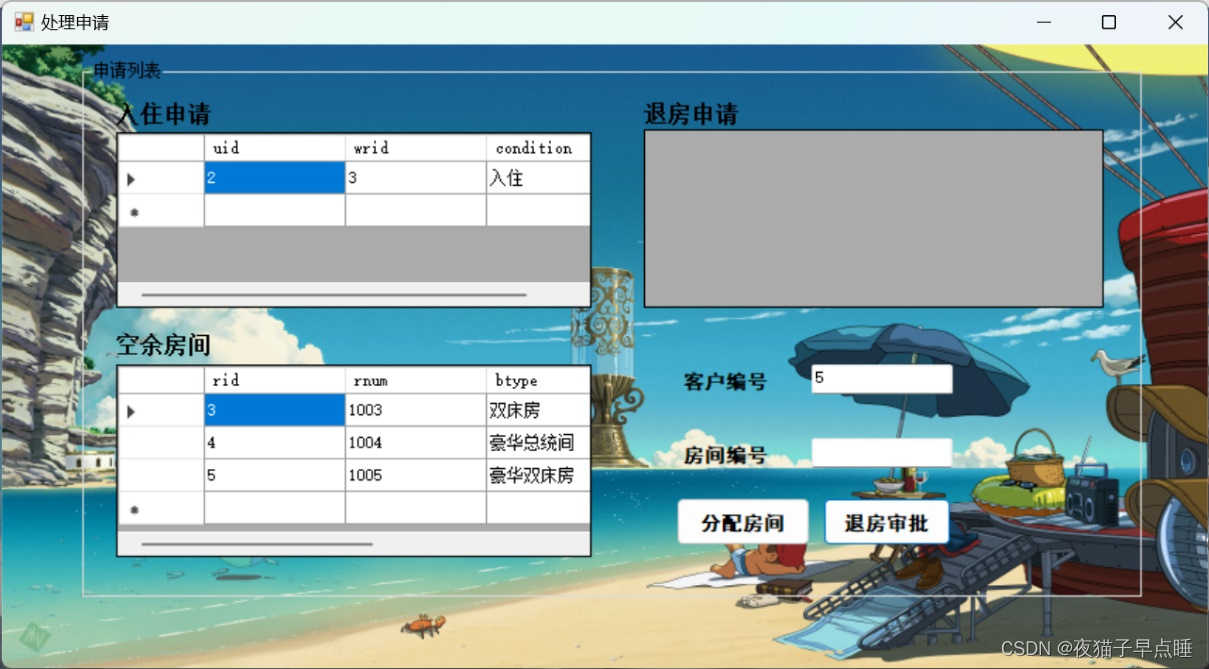Click row header of room 1005 row
Screen dimensions: 1209x669
[x=161, y=476]
